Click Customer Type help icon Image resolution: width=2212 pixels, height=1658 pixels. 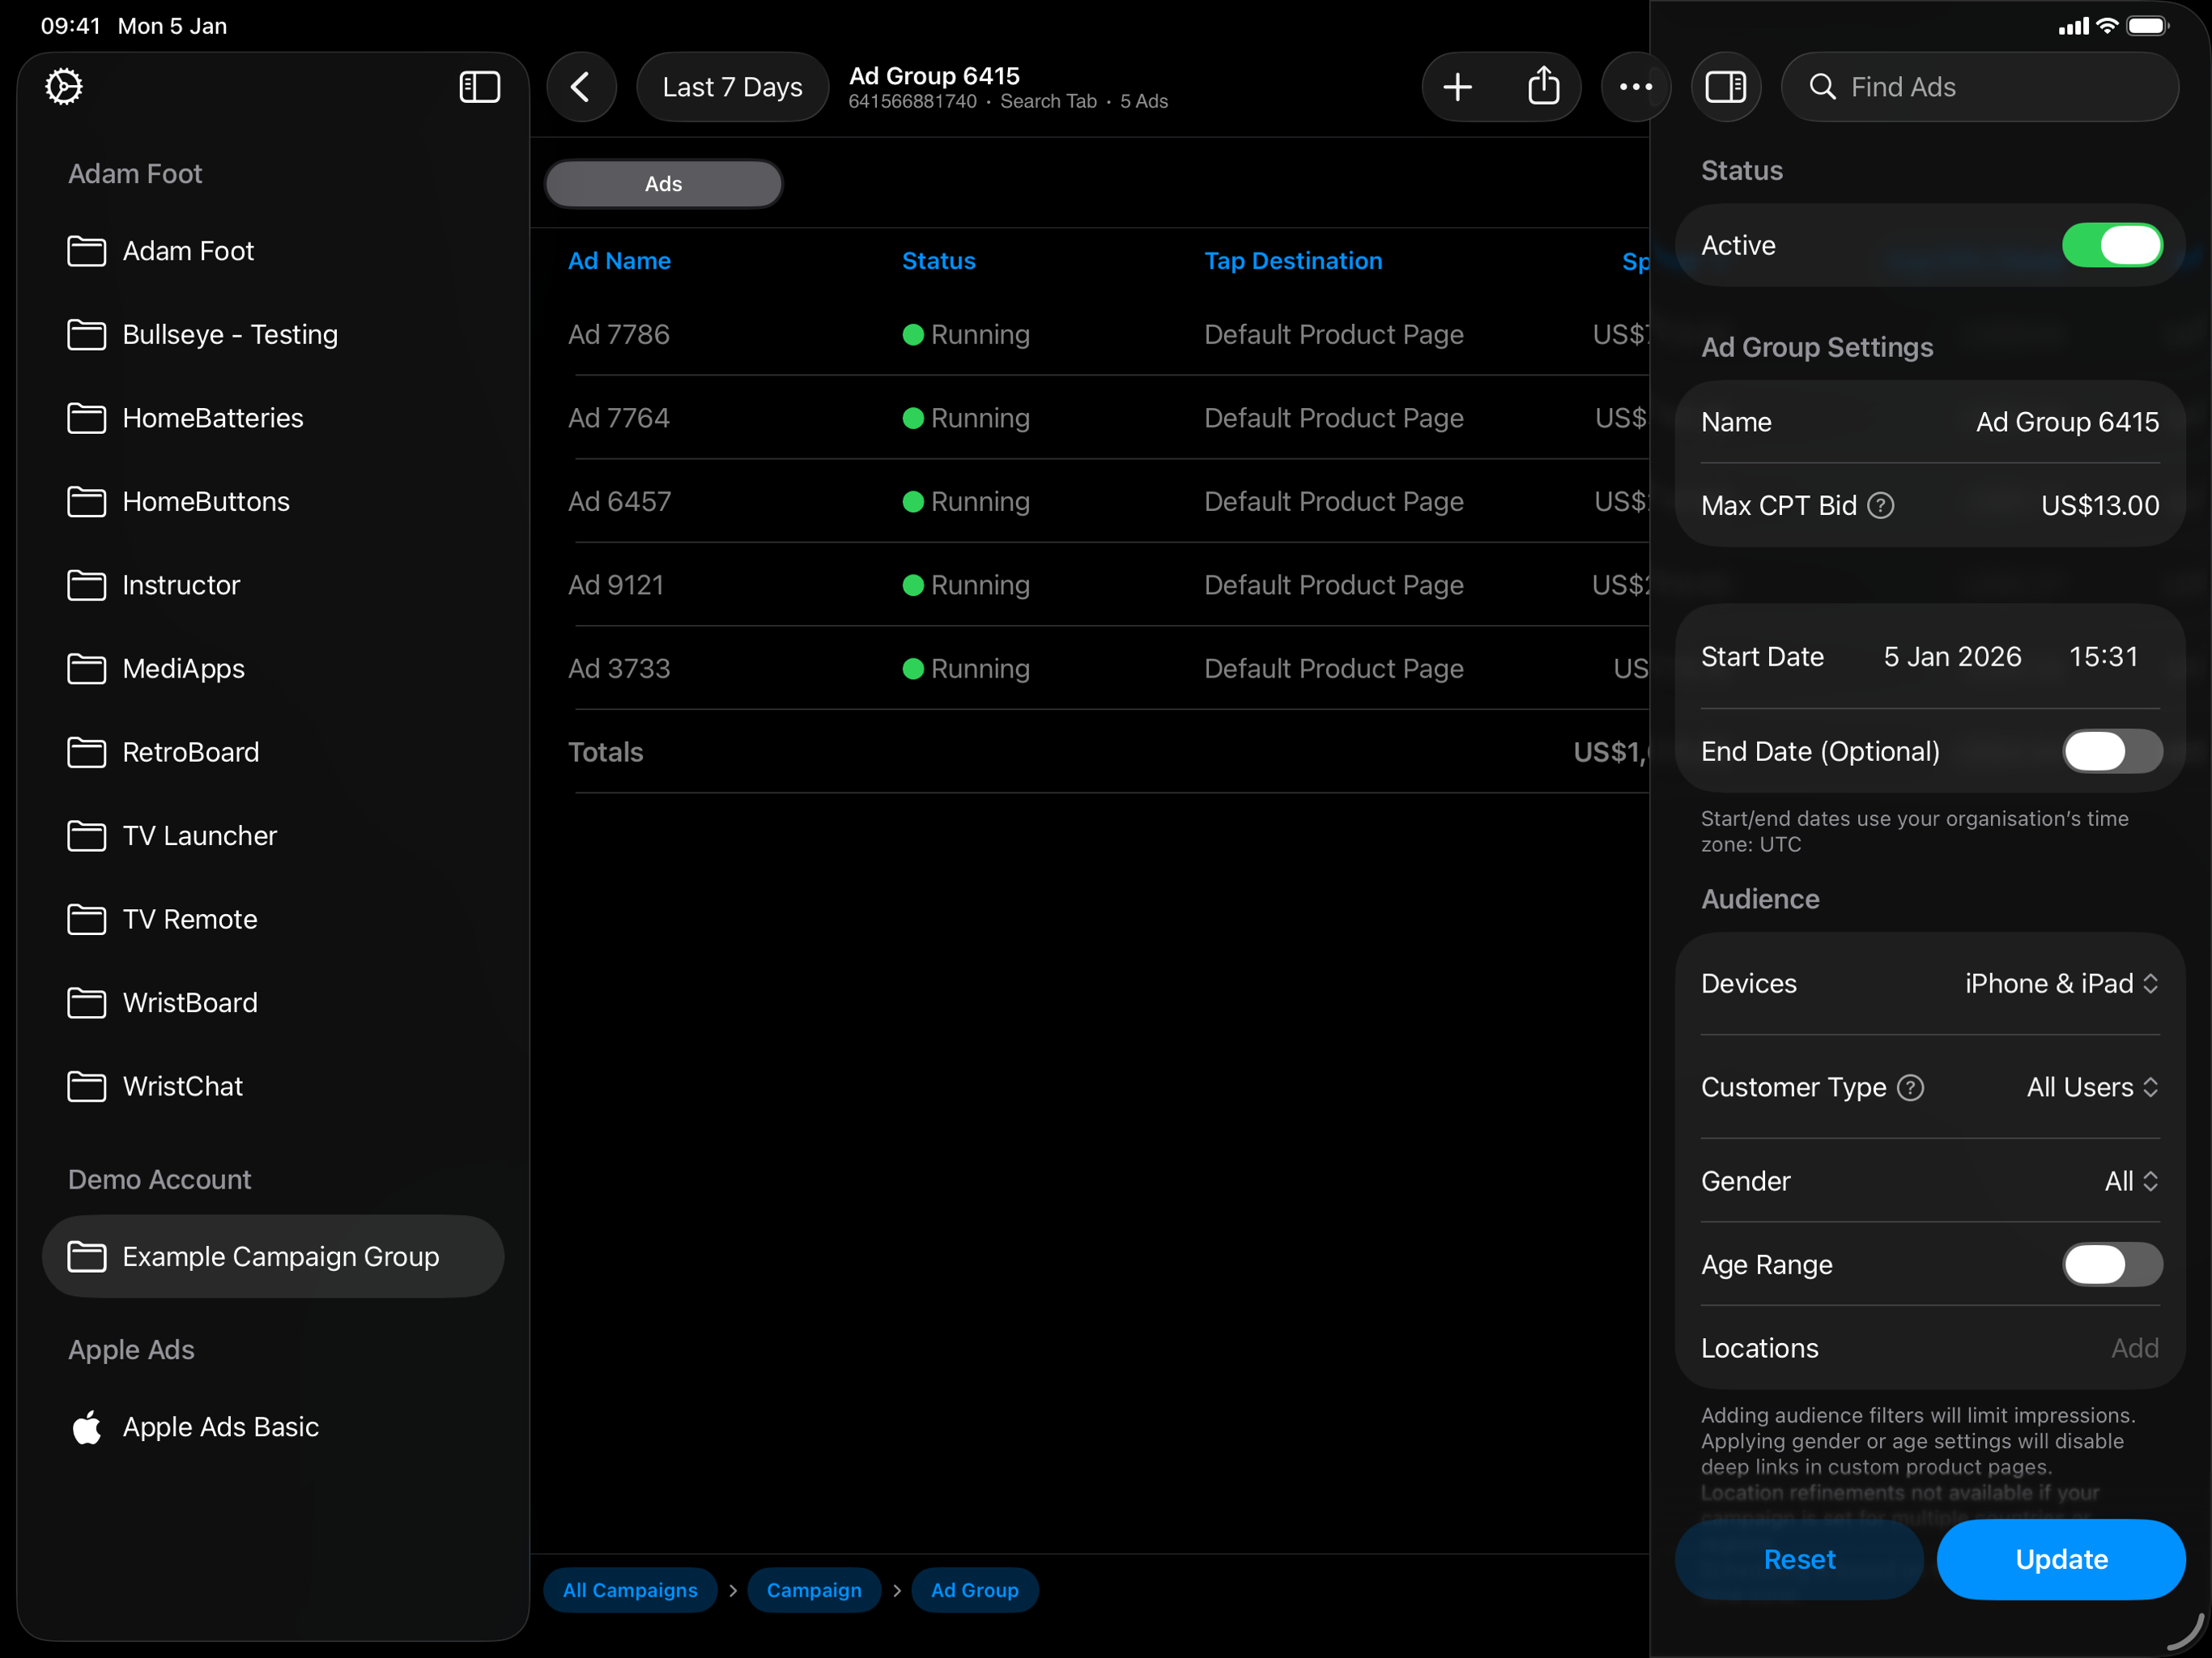point(1910,1087)
